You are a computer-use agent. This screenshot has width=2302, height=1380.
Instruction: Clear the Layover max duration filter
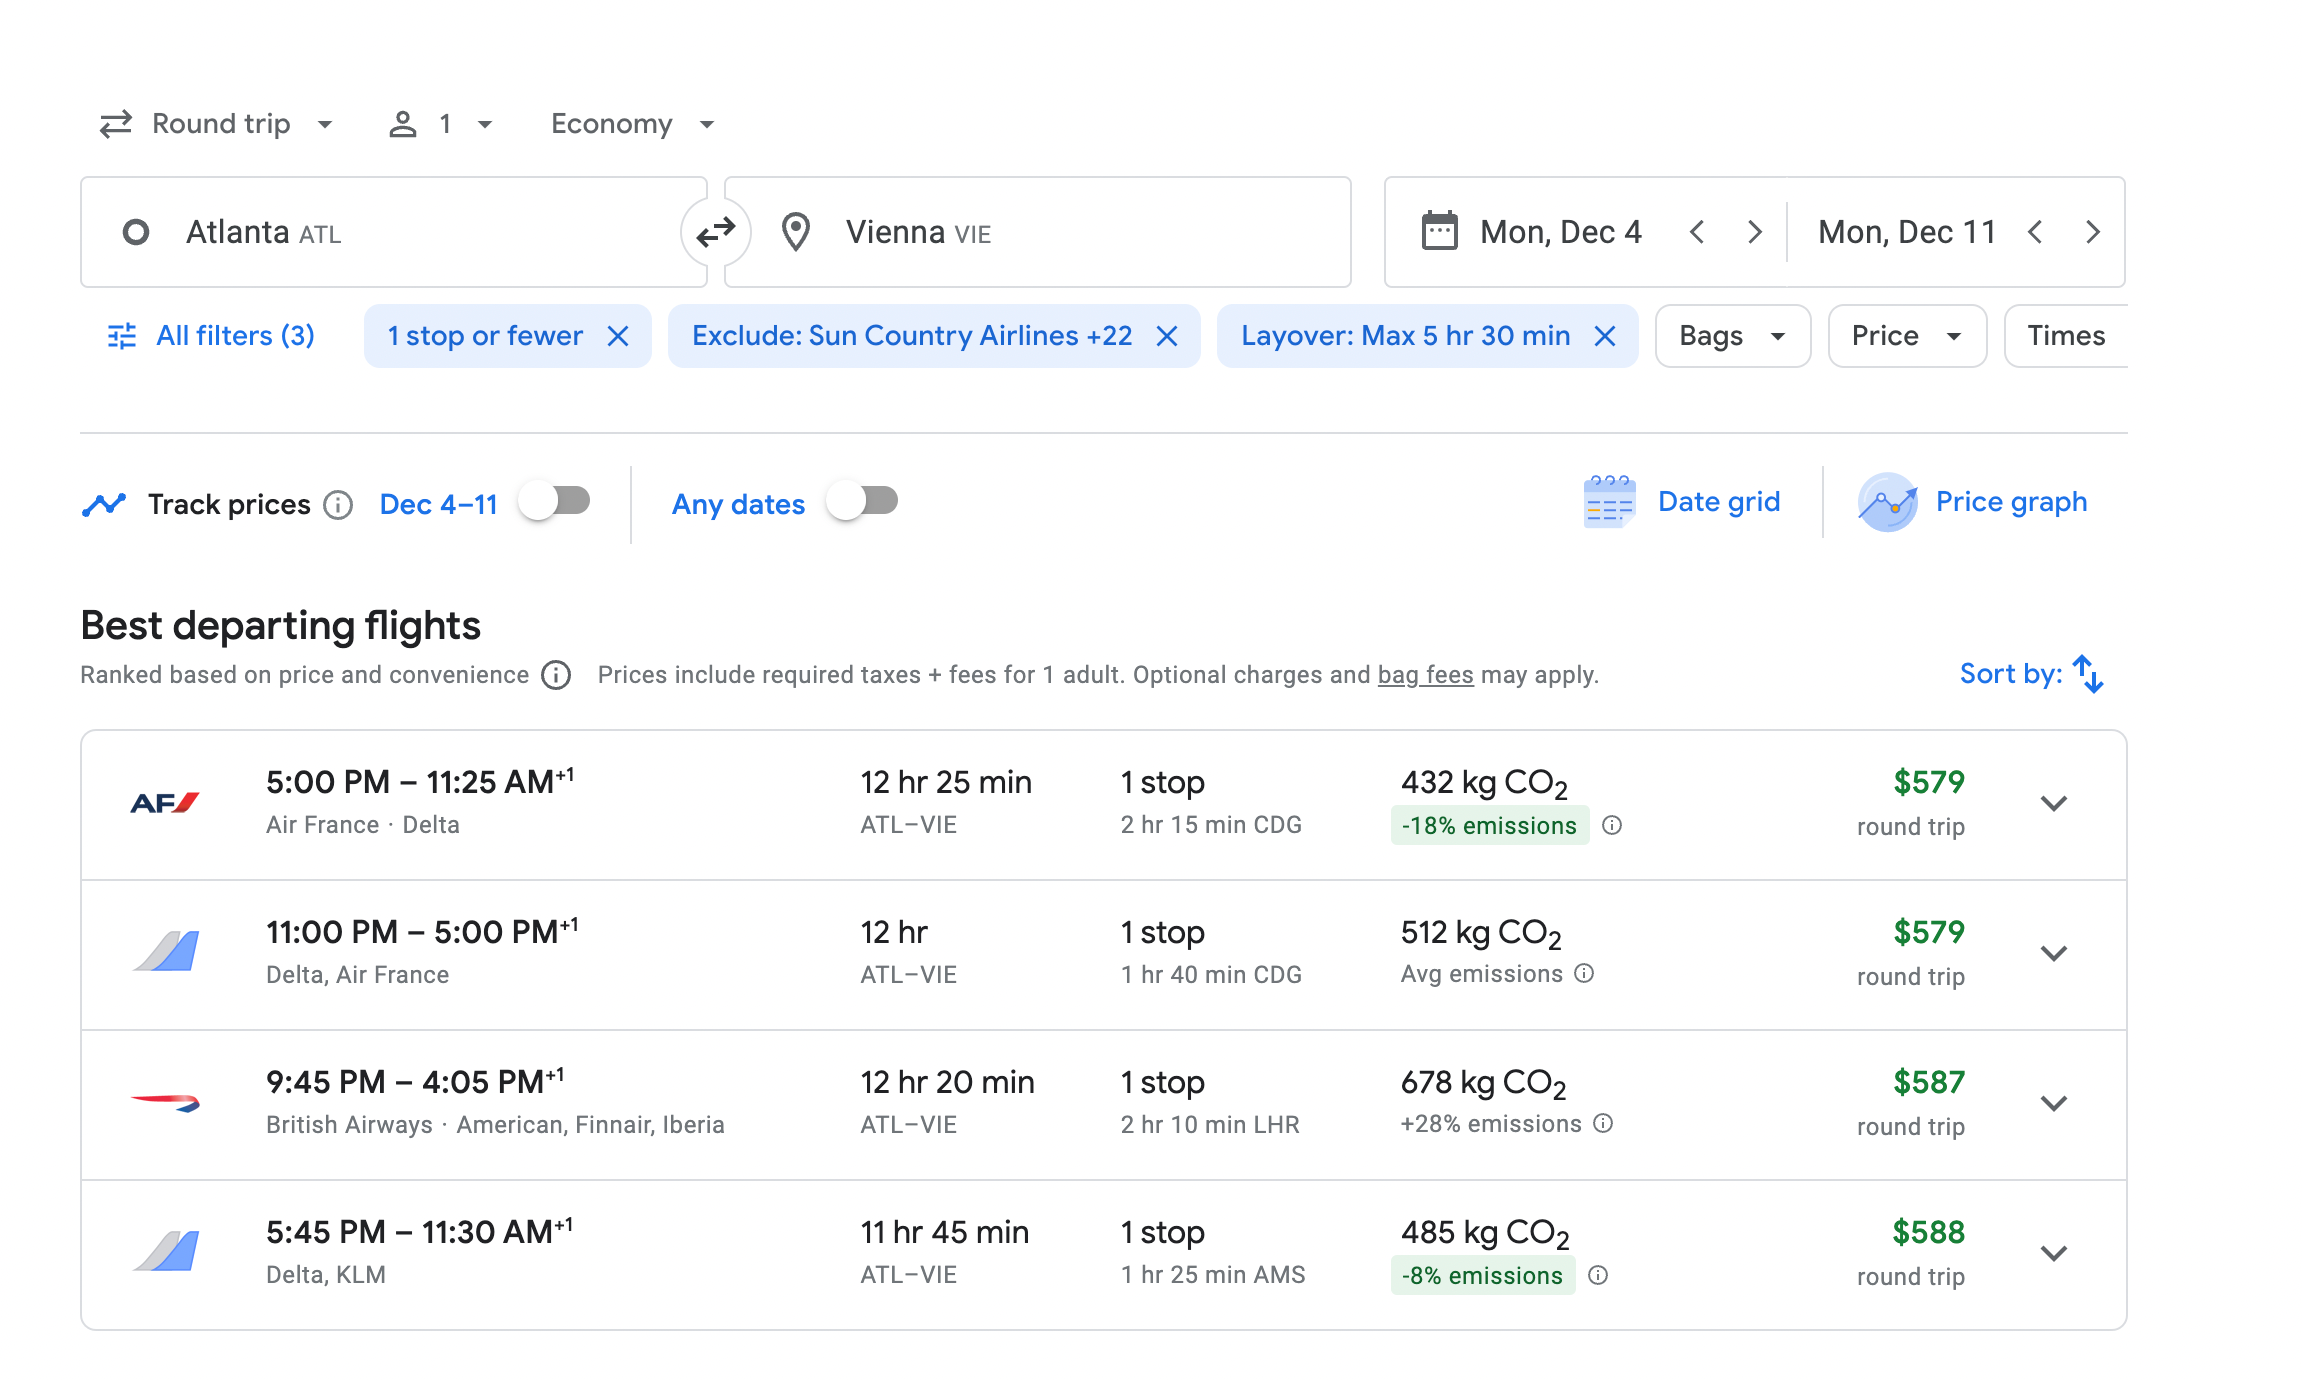click(x=1604, y=336)
